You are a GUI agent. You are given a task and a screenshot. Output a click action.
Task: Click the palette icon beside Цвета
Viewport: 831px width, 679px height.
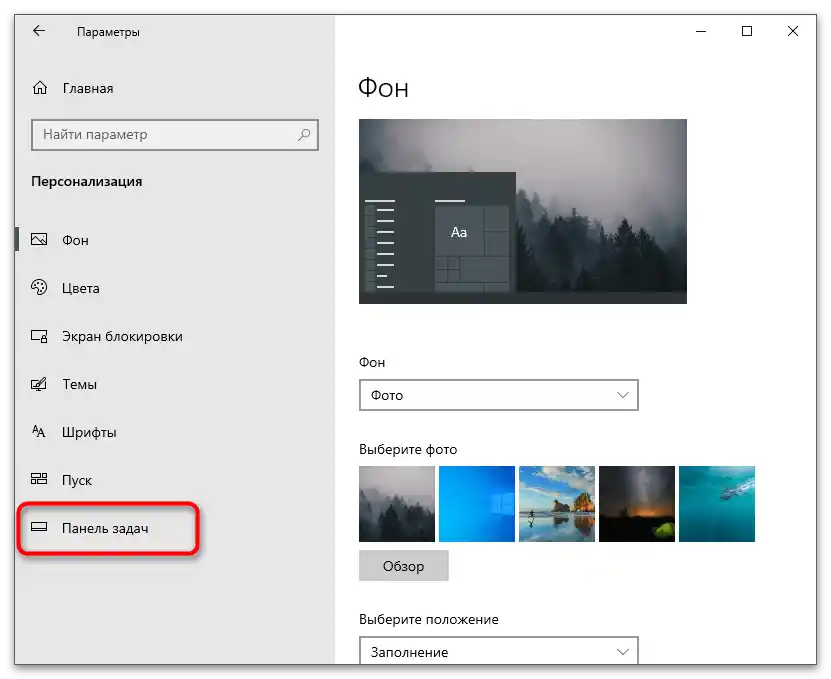click(39, 287)
